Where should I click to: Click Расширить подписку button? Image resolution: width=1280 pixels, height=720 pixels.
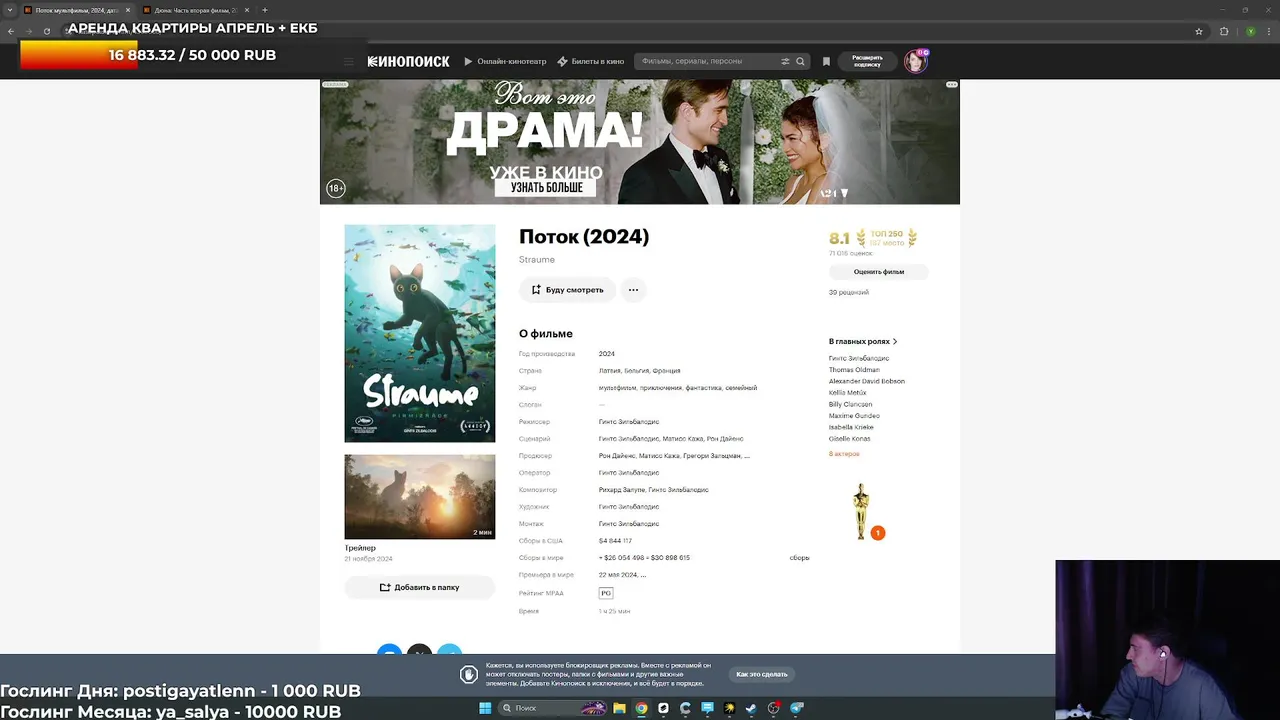click(x=867, y=61)
